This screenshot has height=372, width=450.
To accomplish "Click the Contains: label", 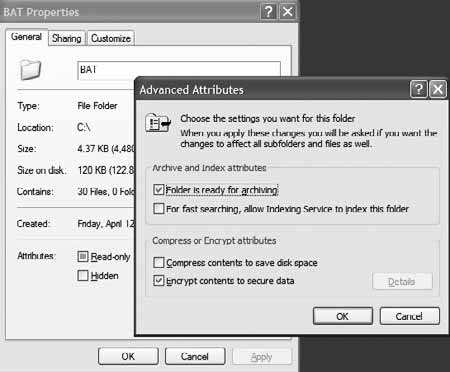I will pos(35,192).
